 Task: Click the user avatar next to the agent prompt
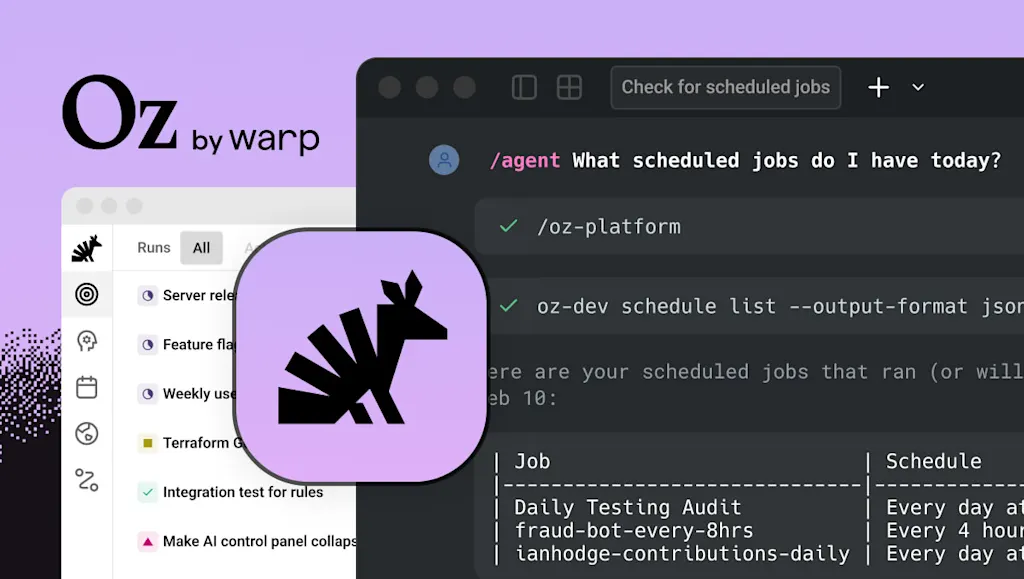click(444, 160)
